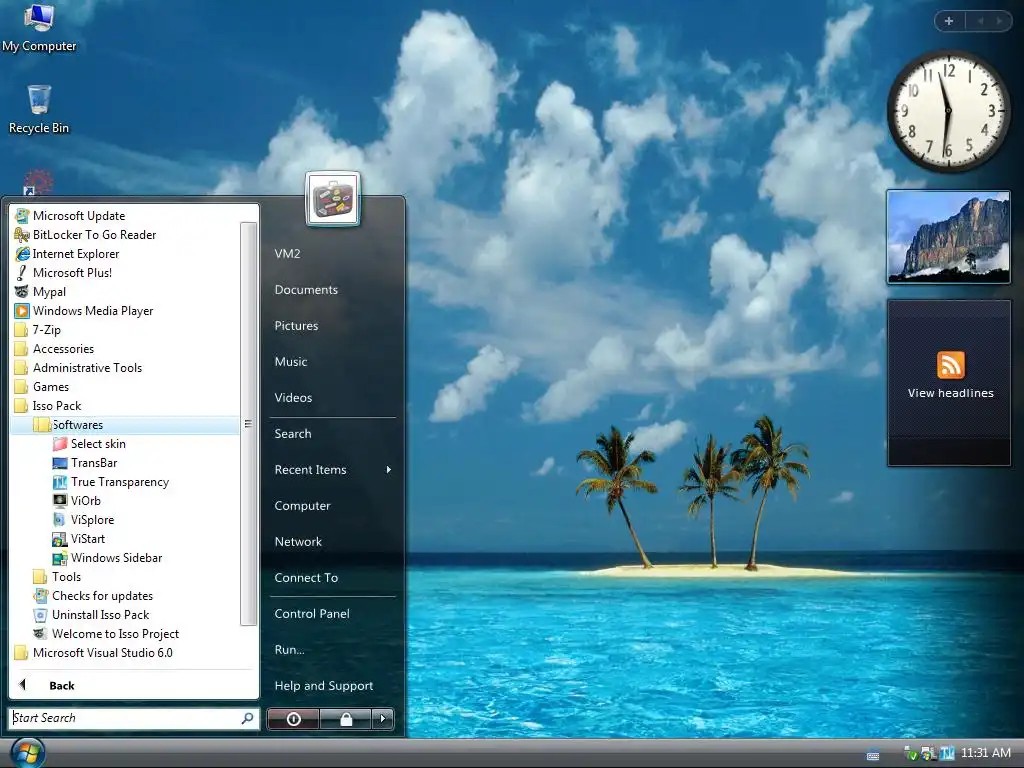Screen dimensions: 1024x768
Task: Click the keyboard tray icon
Action: [x=872, y=756]
